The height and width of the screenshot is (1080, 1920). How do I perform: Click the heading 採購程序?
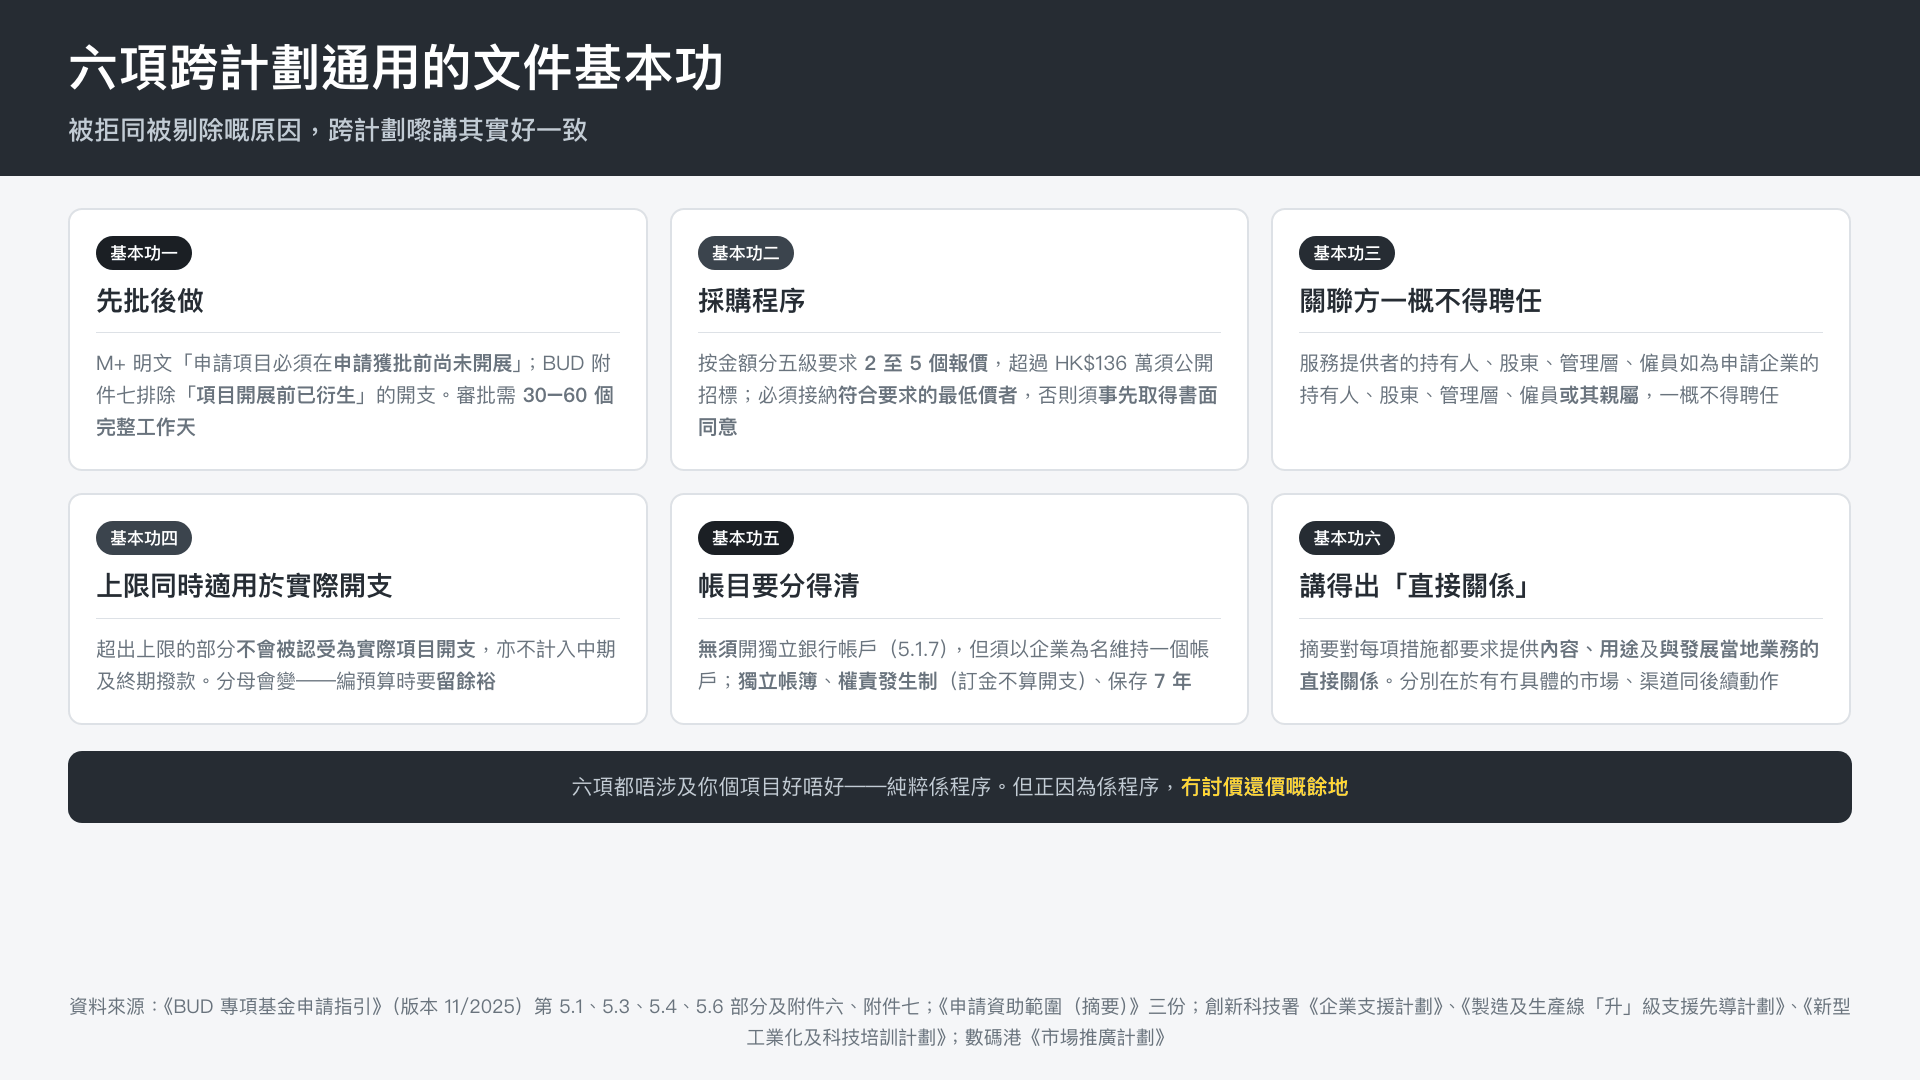[x=752, y=301]
